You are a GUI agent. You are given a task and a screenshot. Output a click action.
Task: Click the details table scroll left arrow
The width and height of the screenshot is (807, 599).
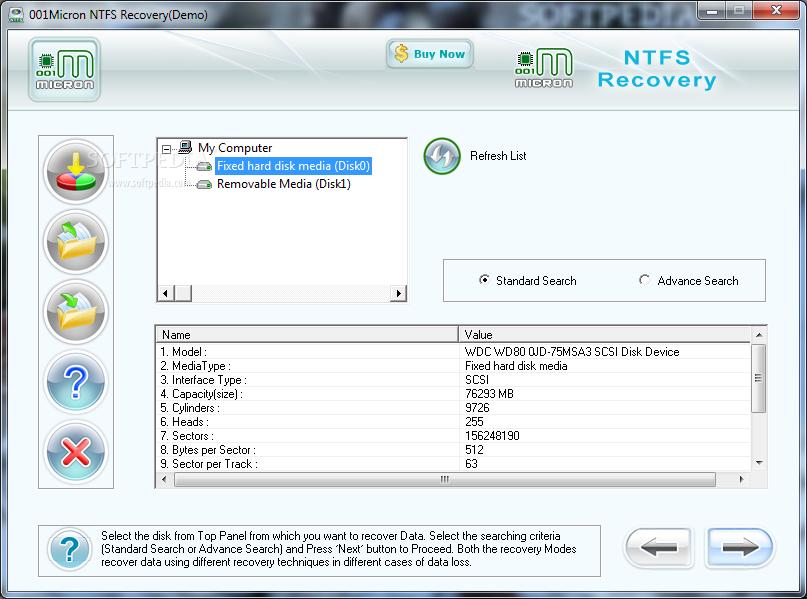pos(164,480)
